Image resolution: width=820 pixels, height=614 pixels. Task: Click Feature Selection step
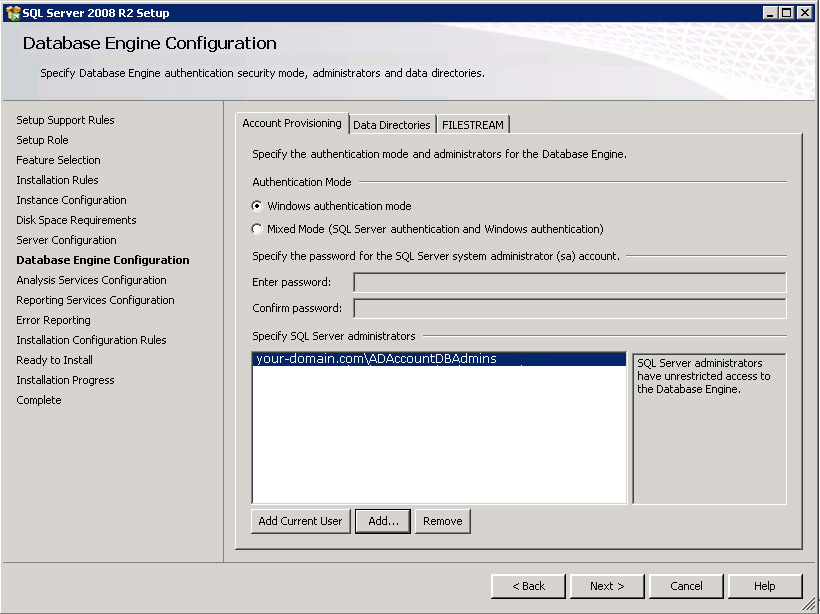[x=59, y=160]
